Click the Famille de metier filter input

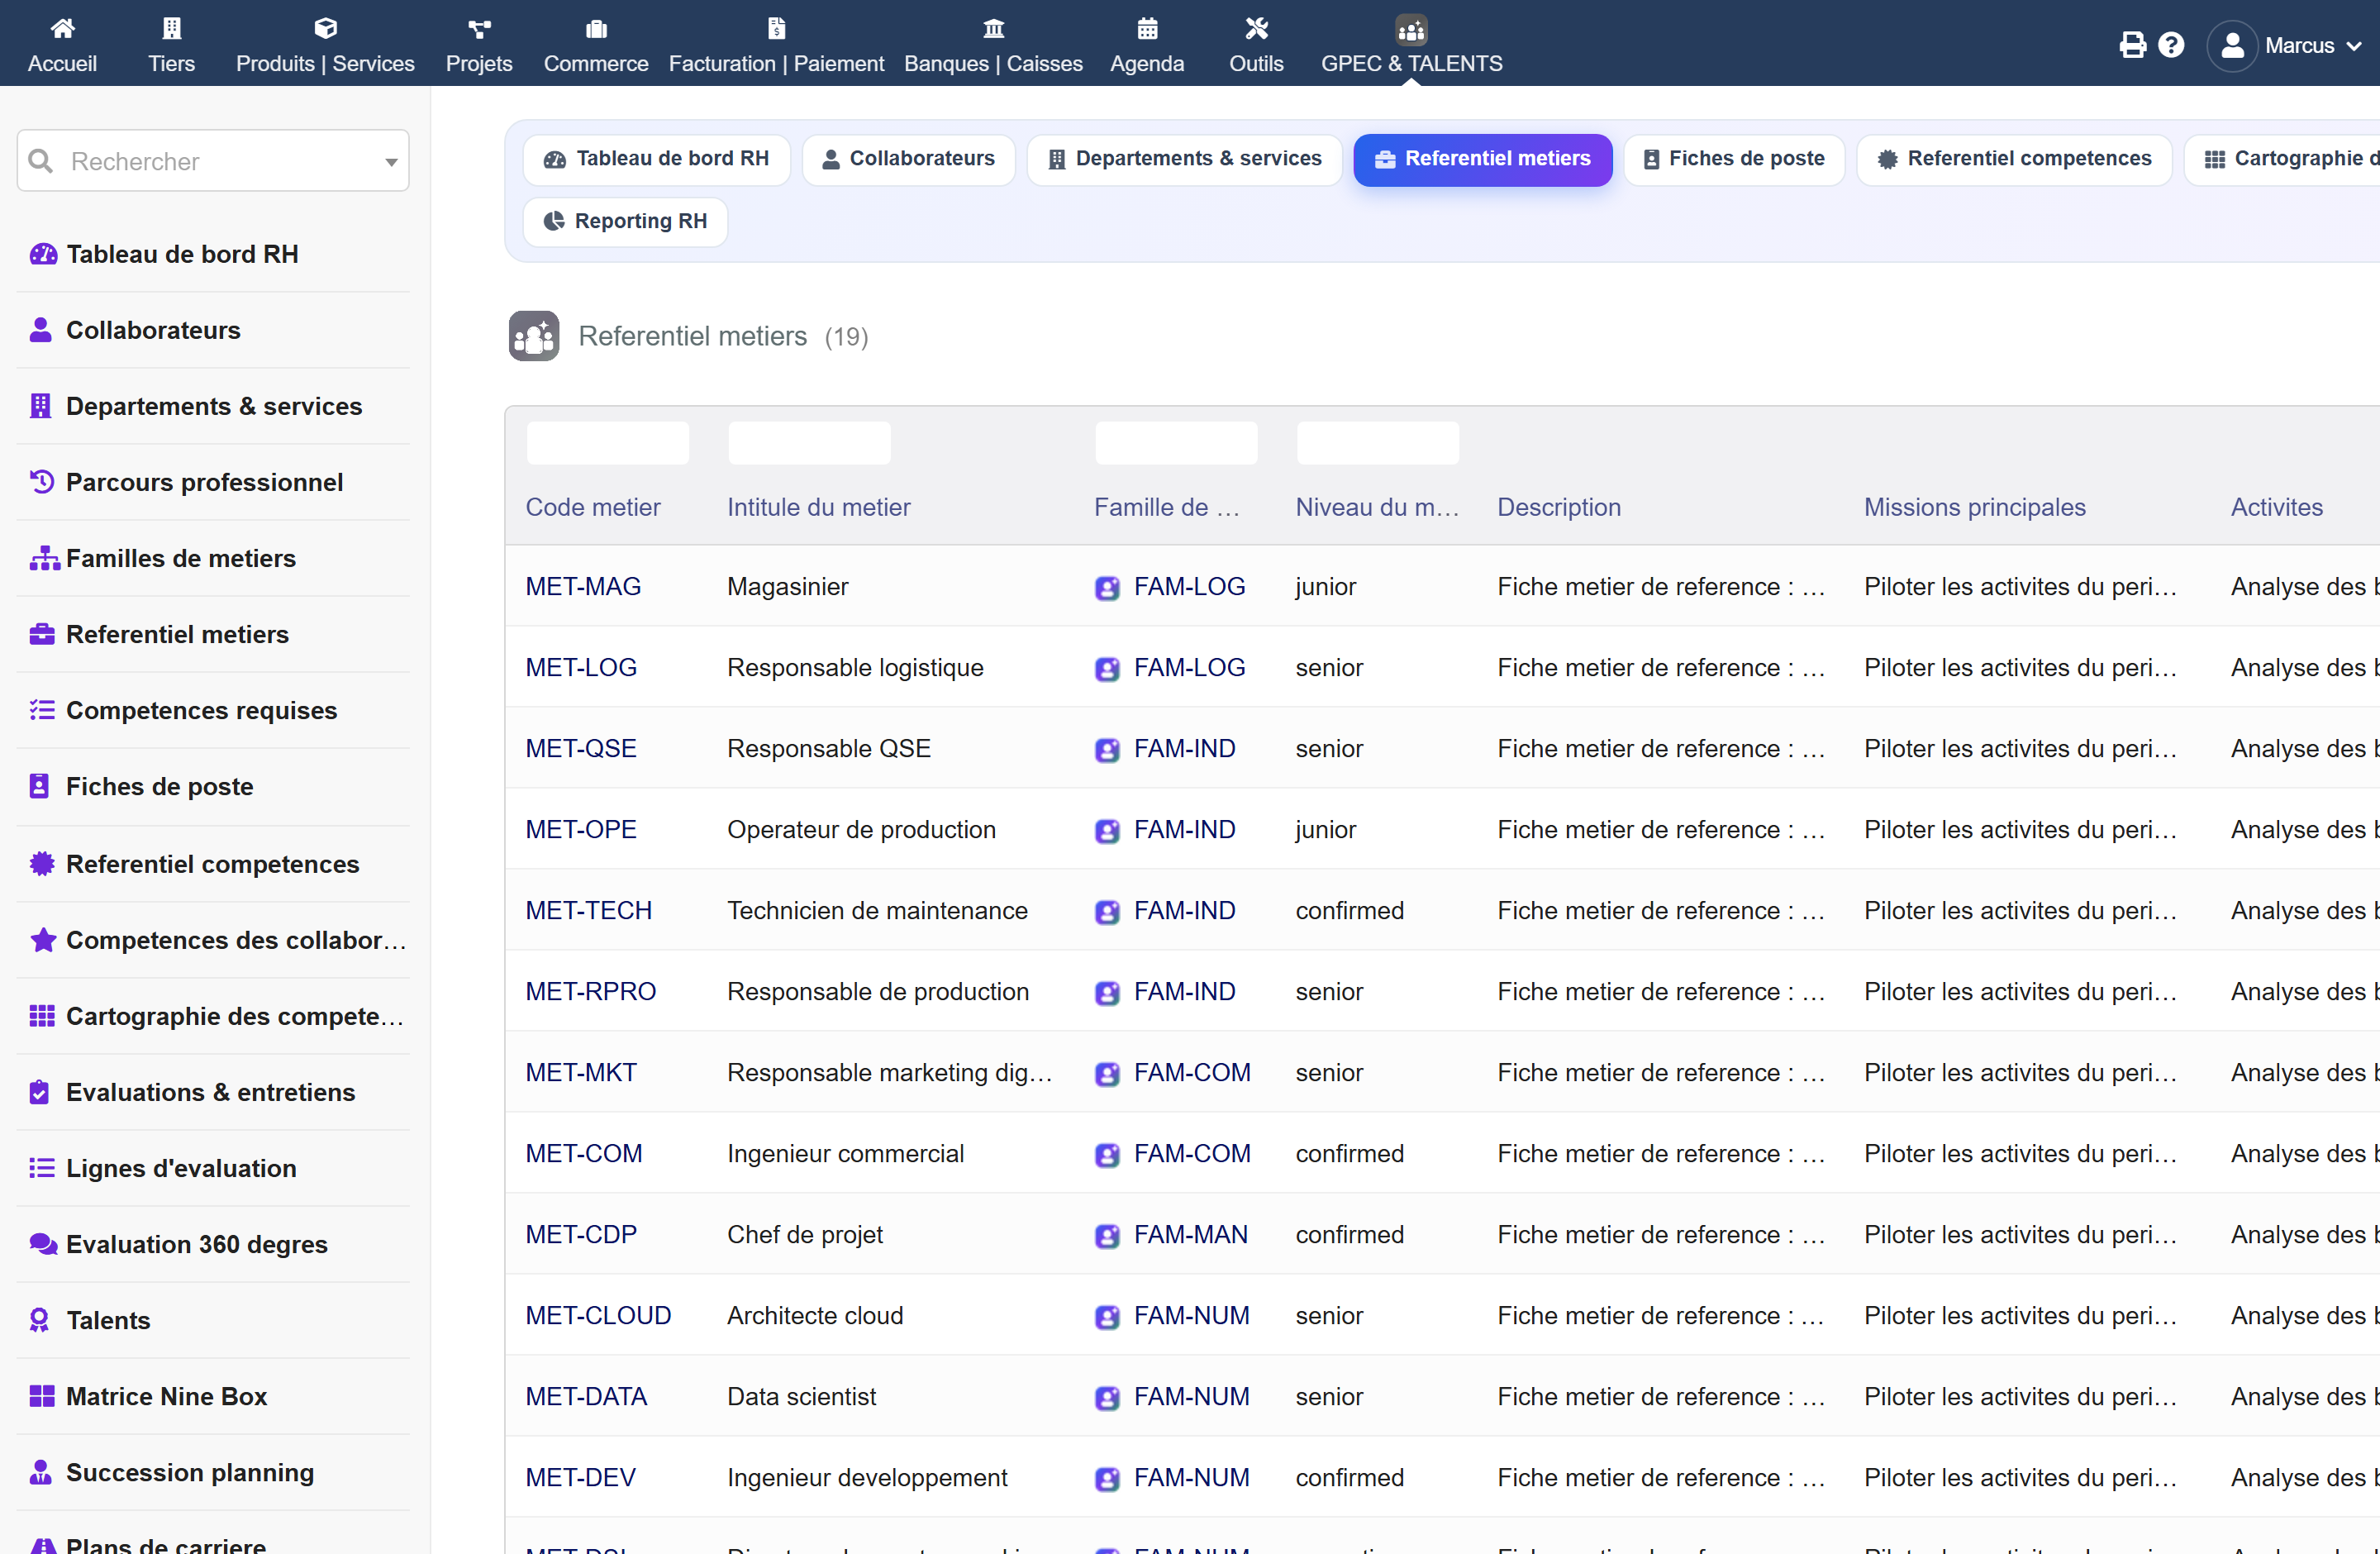click(1177, 443)
